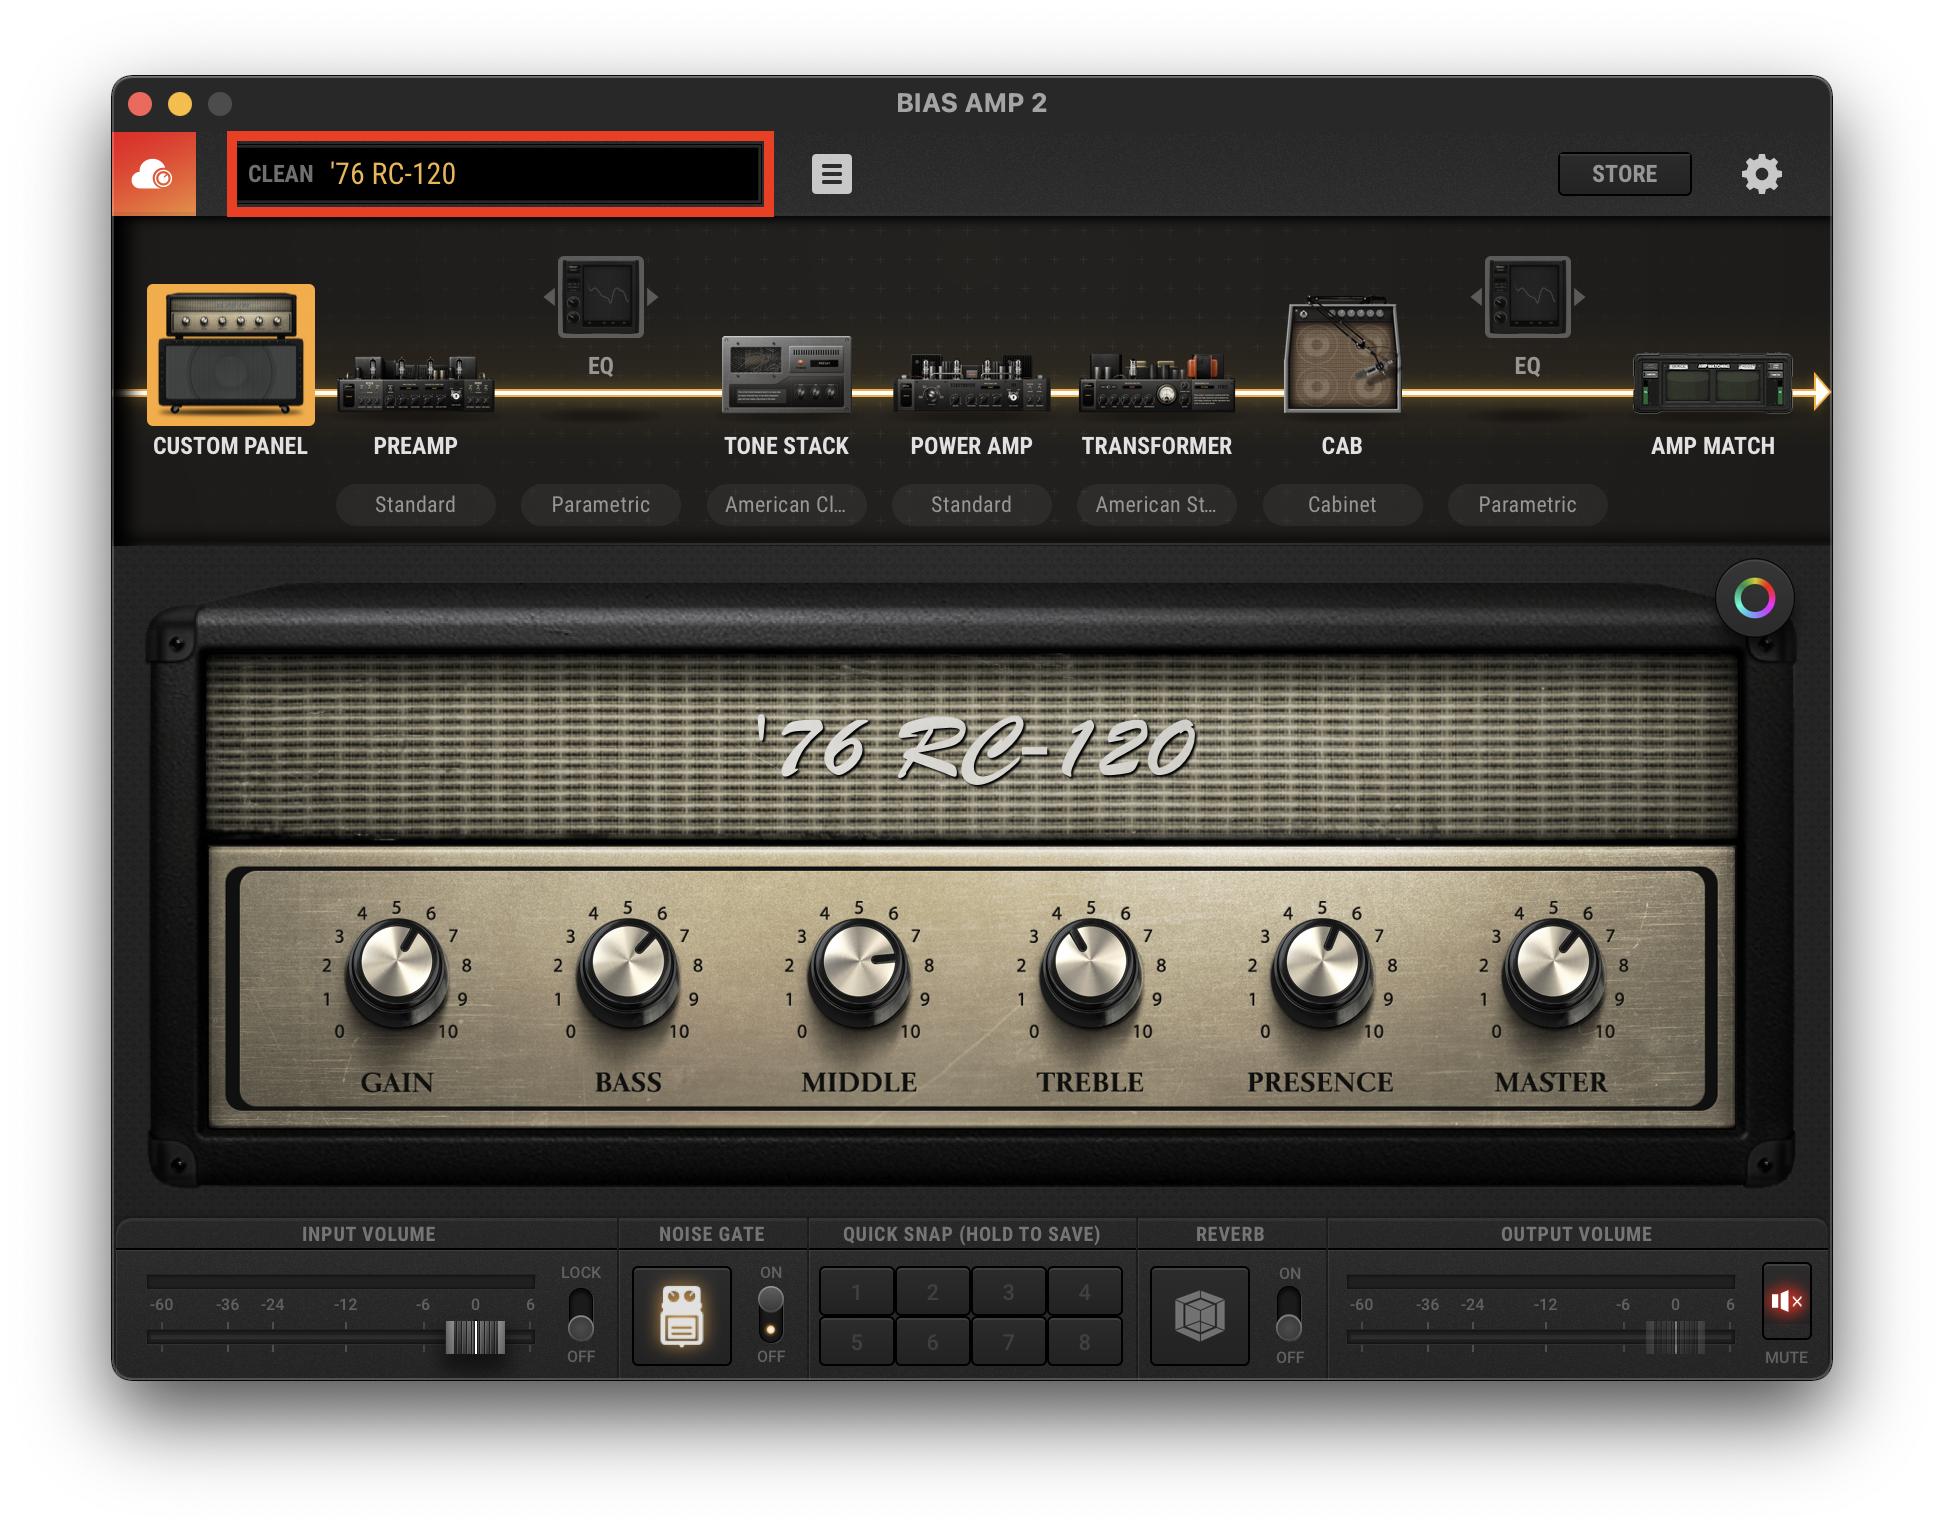Toggle the Reverb on/off switch
Viewport: 1944px width, 1528px height.
coord(1289,1314)
